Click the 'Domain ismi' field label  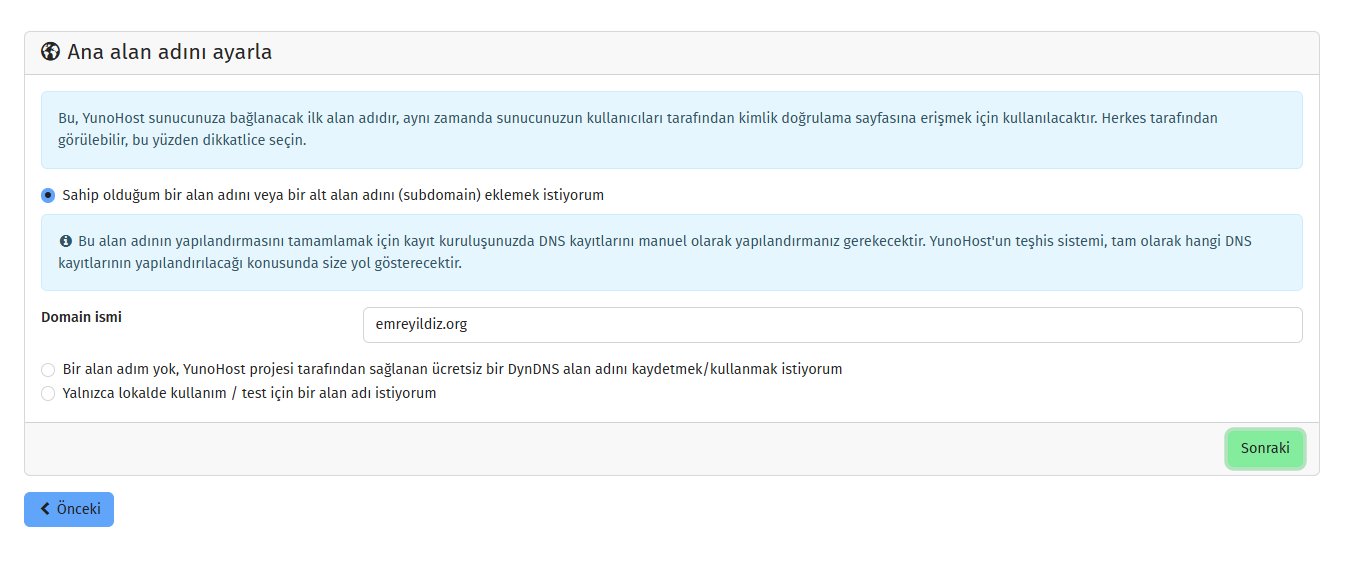click(x=81, y=317)
